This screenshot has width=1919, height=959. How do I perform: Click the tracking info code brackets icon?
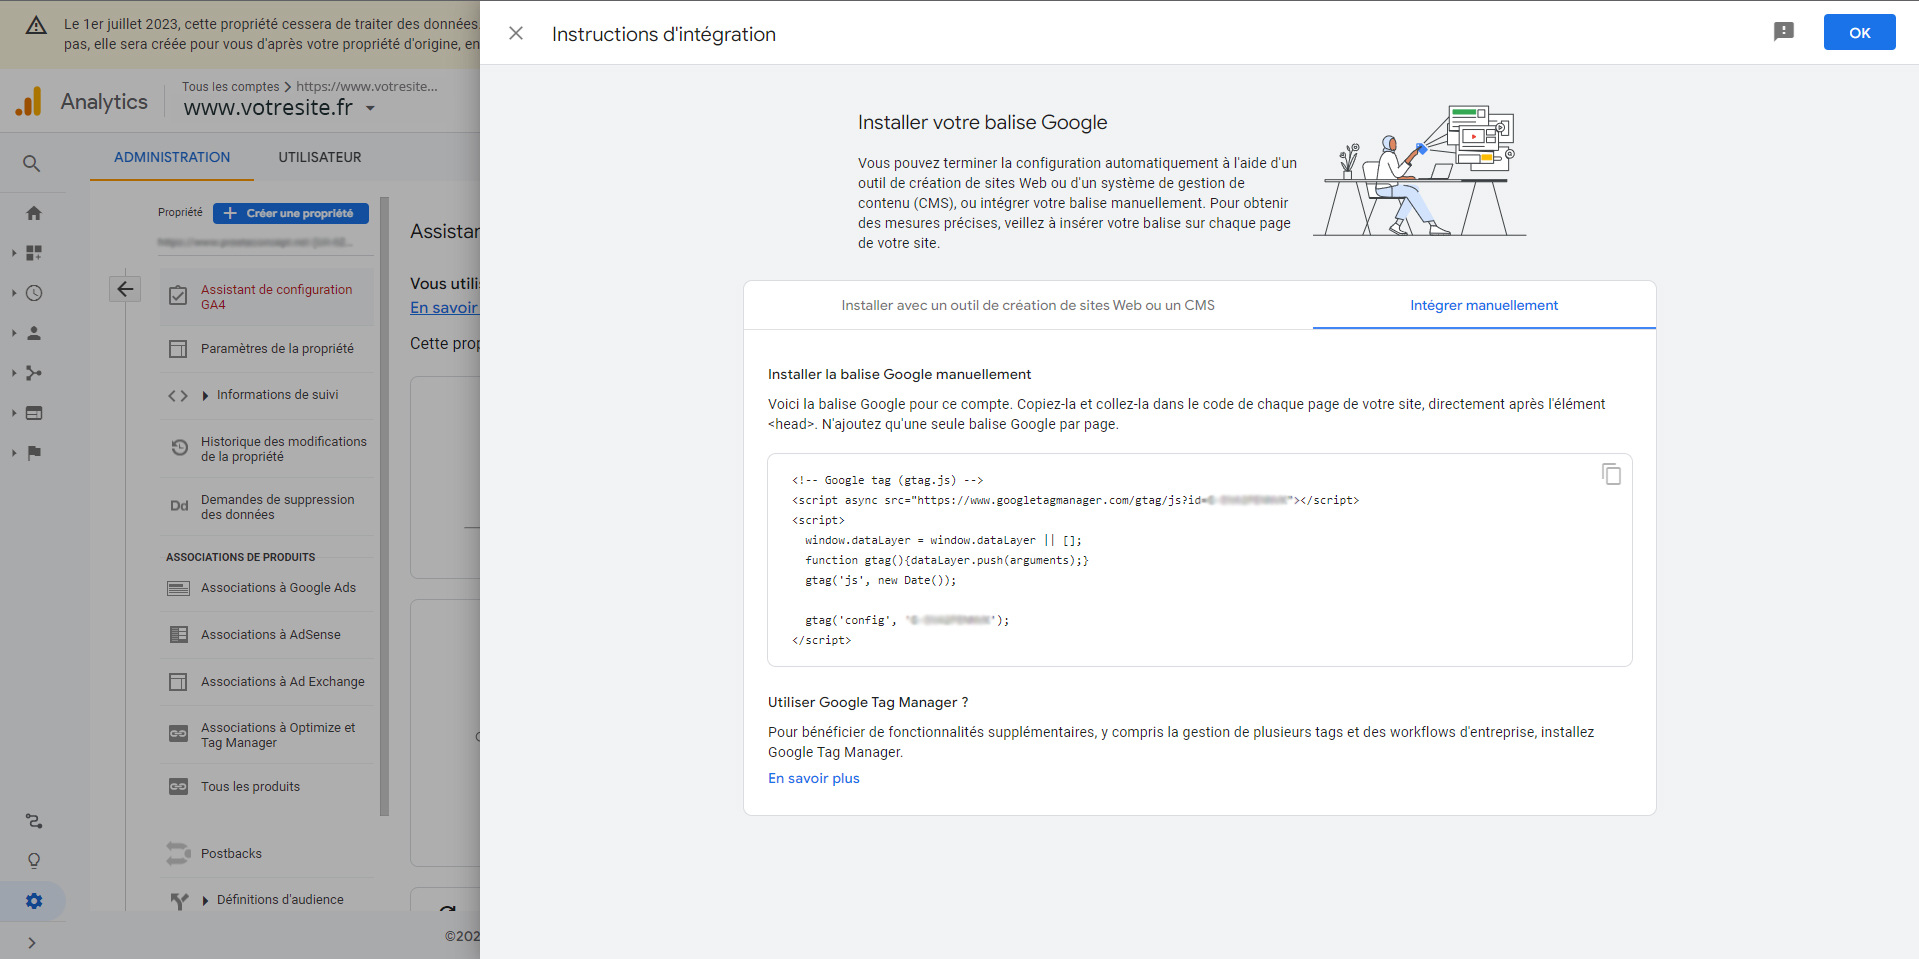pos(178,396)
